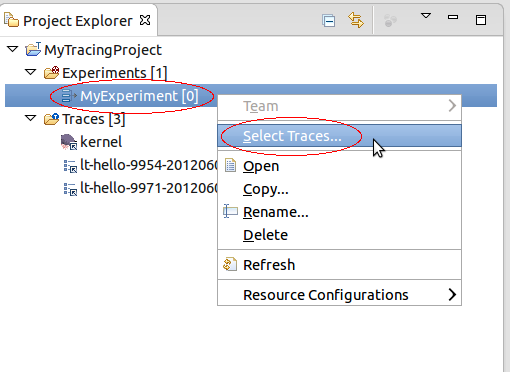Viewport: 510px width, 372px height.
Task: Expand the Resource Configurations submenu arrow
Action: tap(452, 295)
